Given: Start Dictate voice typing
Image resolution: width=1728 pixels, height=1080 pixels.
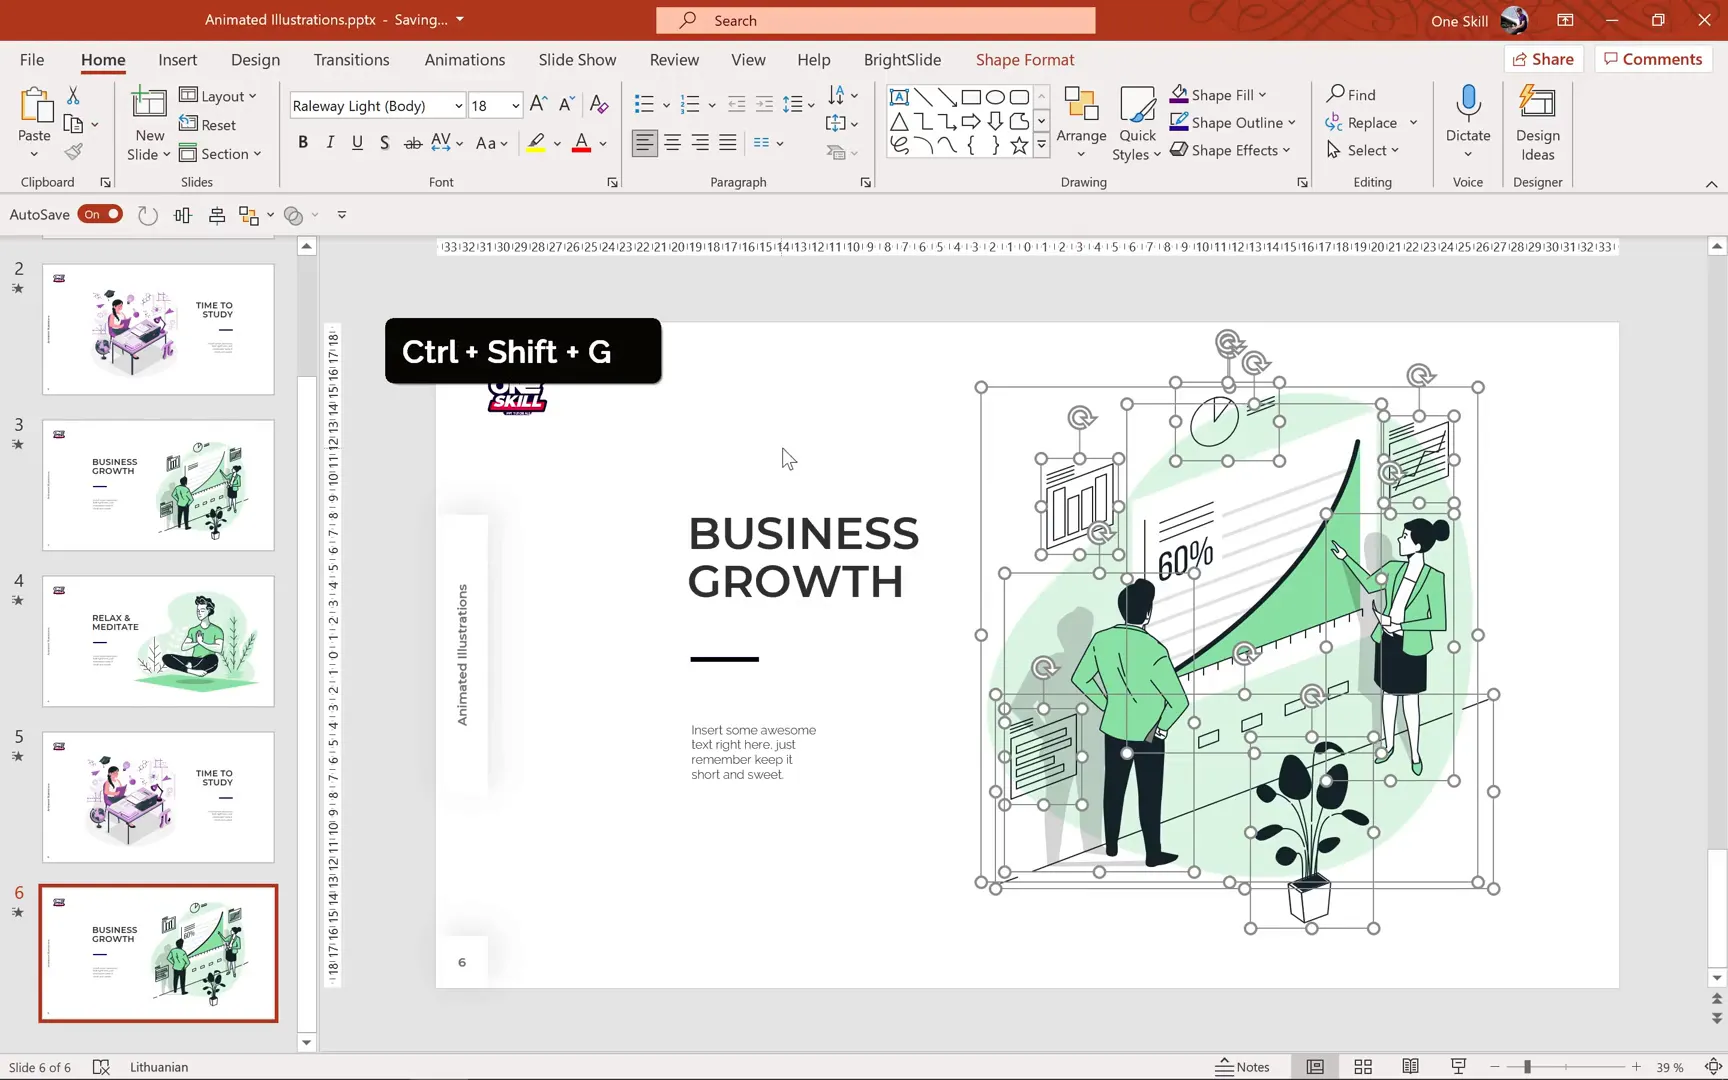Looking at the screenshot, I should coord(1467,113).
